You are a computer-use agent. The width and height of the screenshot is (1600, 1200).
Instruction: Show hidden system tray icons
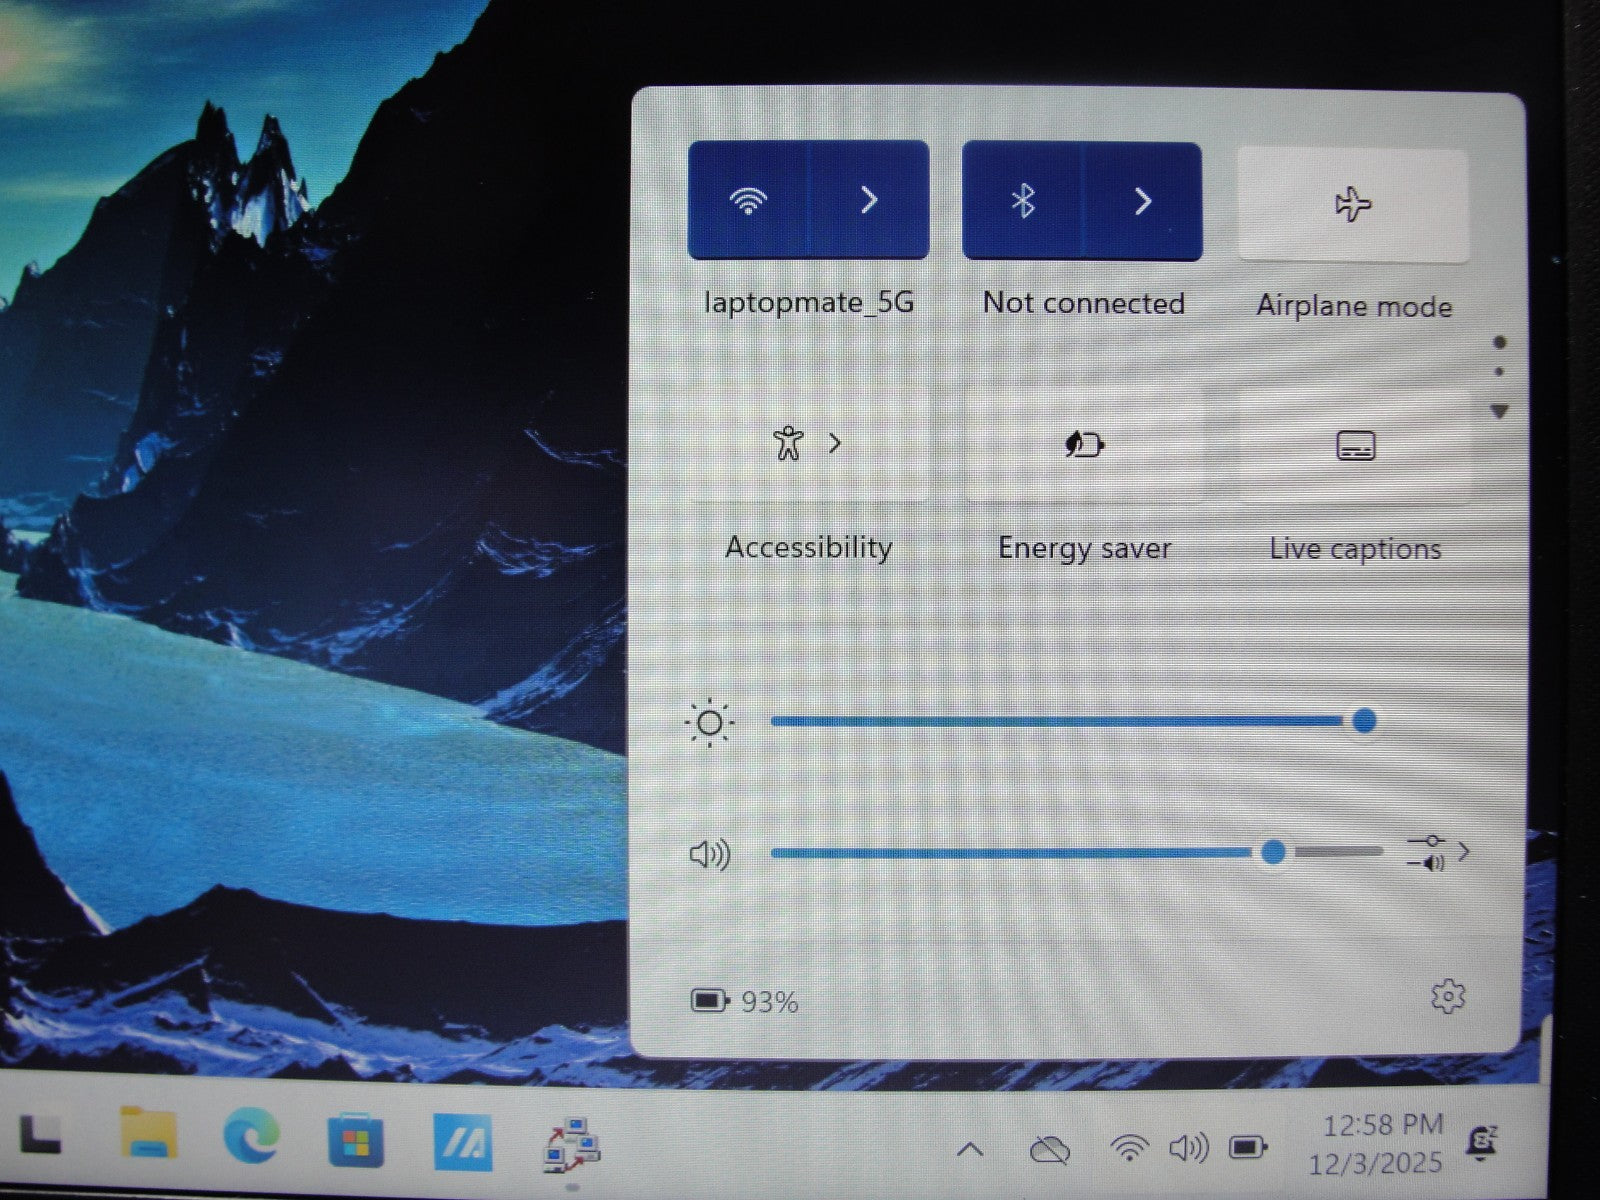point(969,1150)
